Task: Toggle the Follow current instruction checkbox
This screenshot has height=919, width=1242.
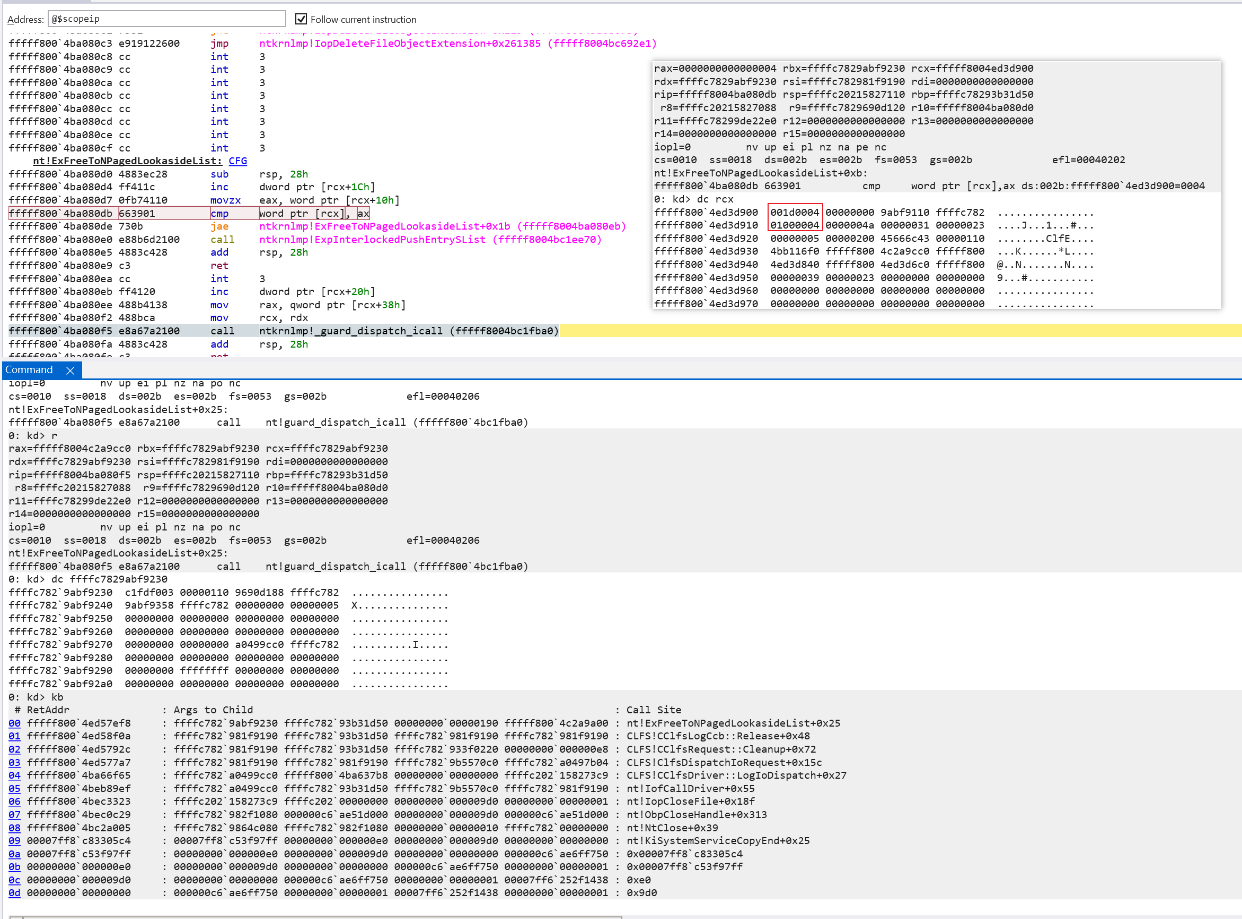Action: [302, 19]
